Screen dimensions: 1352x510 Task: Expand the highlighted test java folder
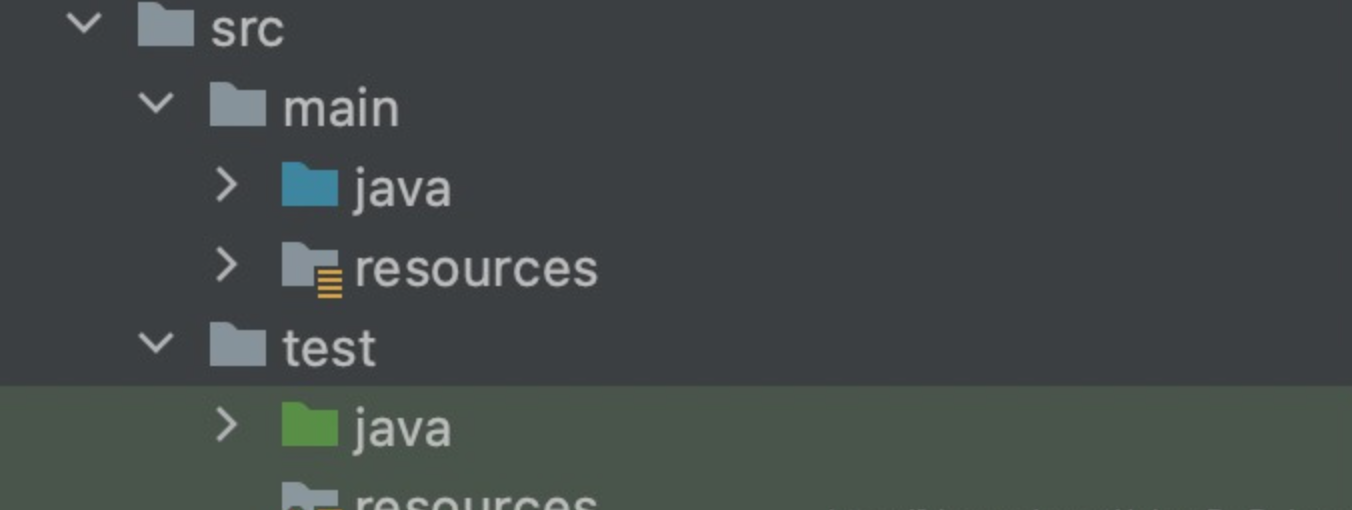(227, 425)
